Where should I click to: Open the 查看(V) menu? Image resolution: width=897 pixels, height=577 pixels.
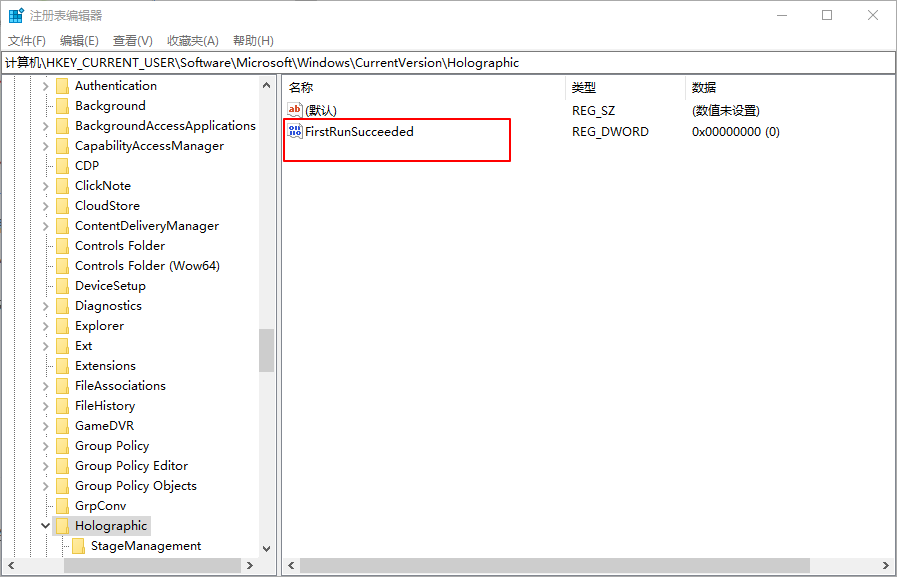132,40
